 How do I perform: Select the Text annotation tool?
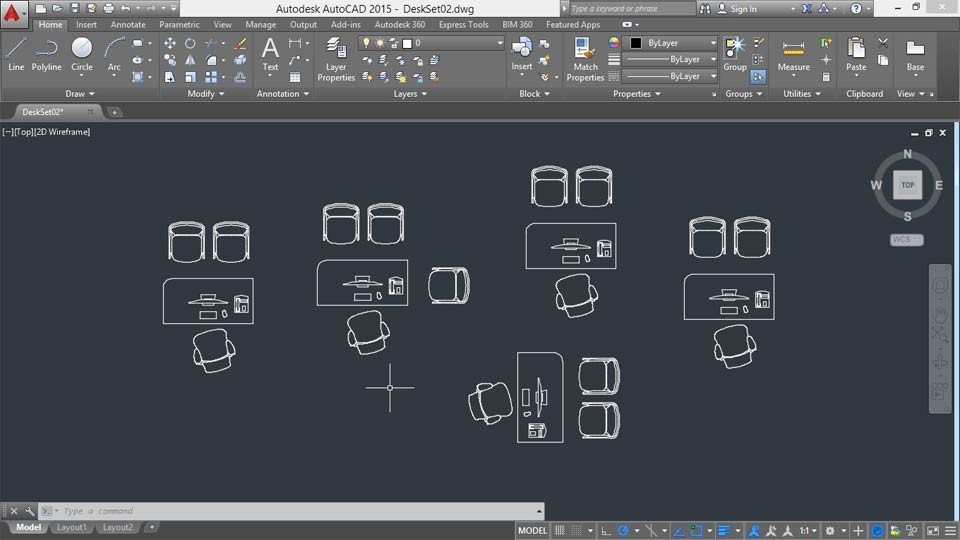pos(270,54)
